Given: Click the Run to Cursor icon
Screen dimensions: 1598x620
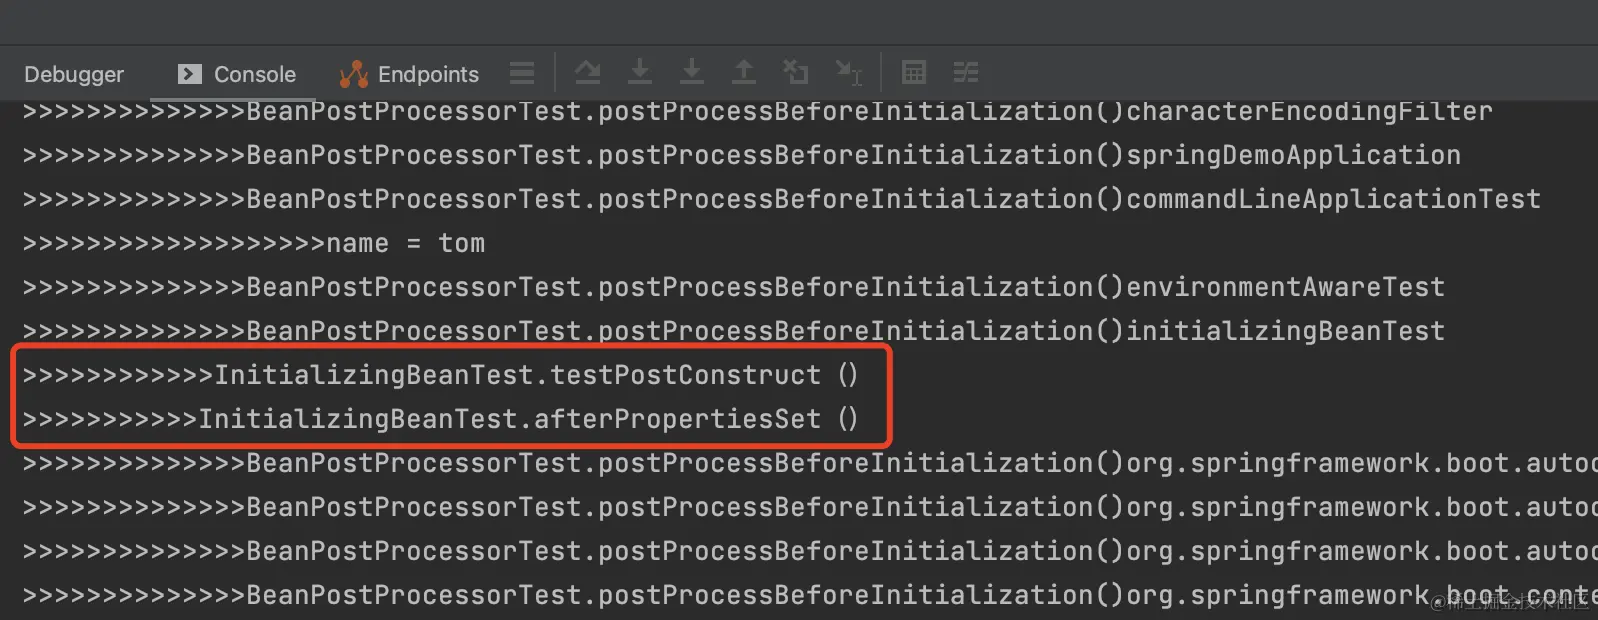Looking at the screenshot, I should pos(849,72).
